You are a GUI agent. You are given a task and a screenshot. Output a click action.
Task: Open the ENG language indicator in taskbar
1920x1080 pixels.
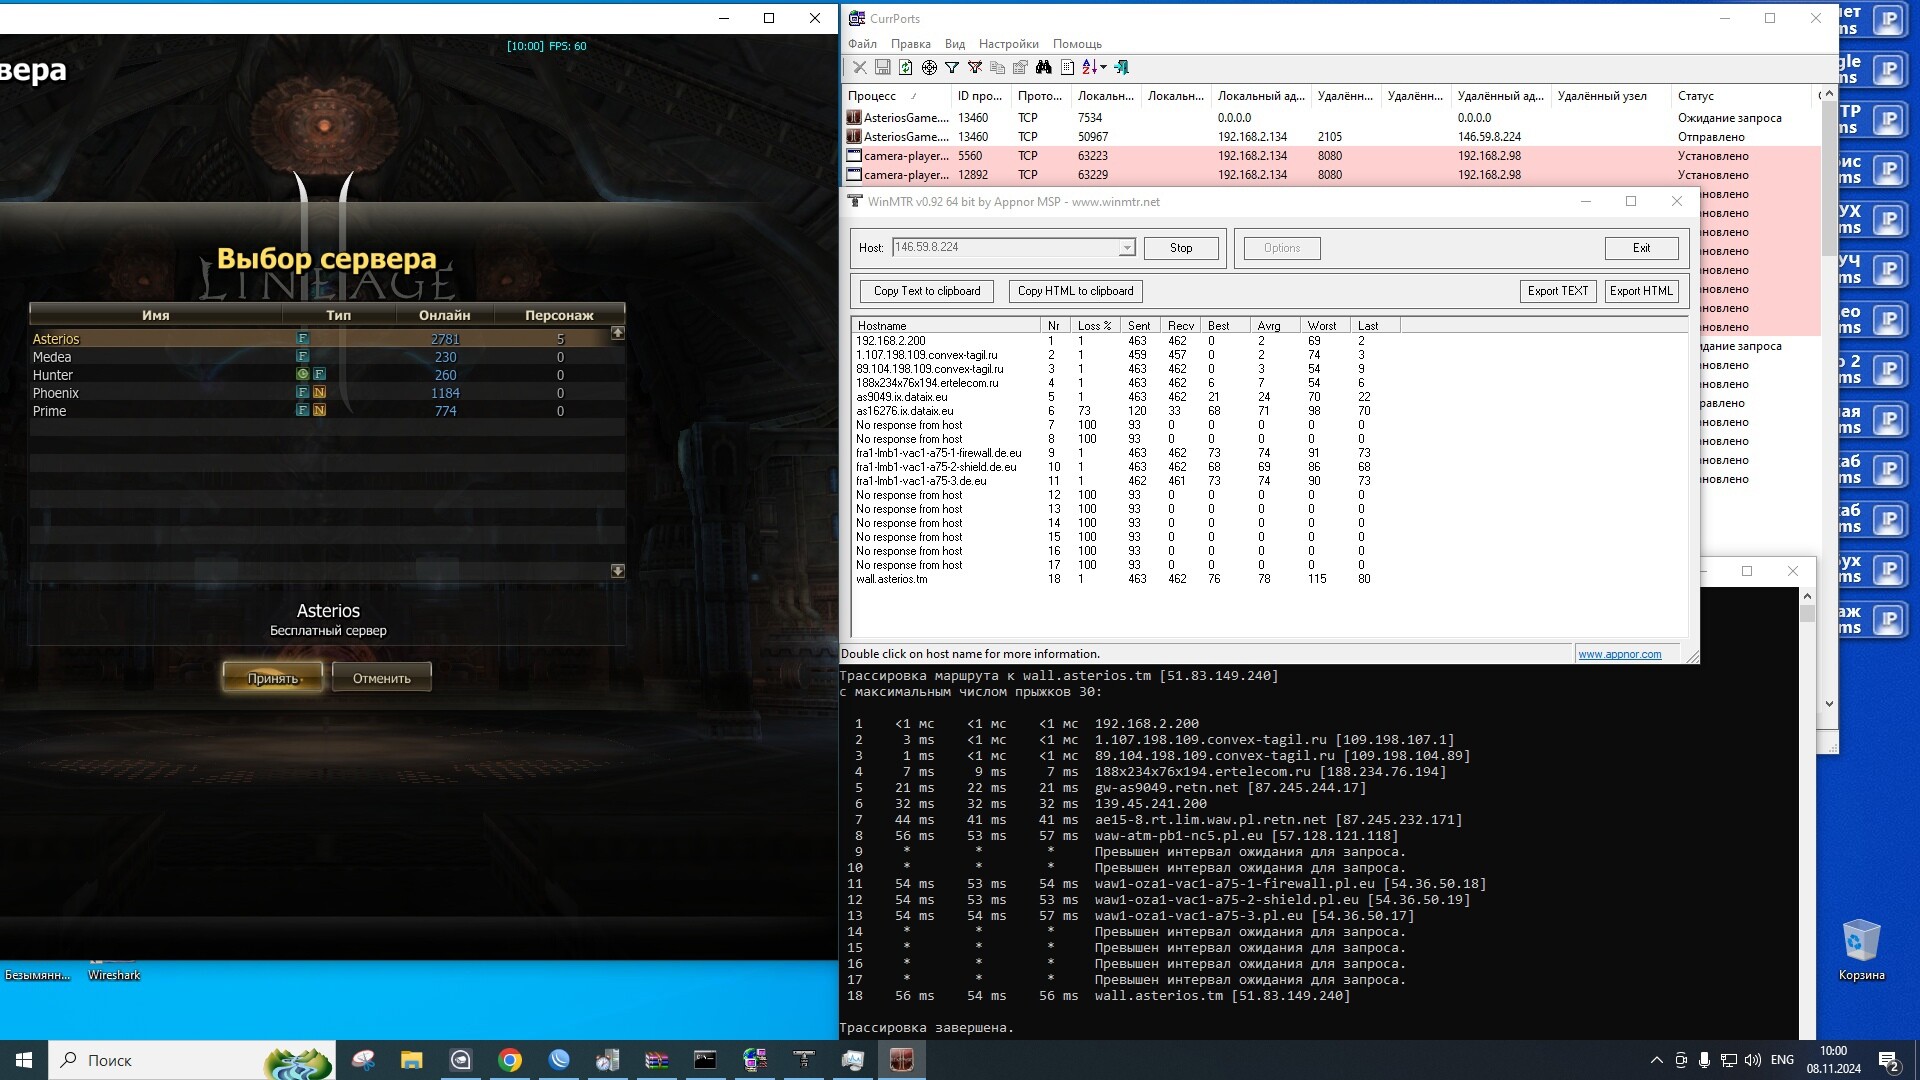(x=1782, y=1060)
